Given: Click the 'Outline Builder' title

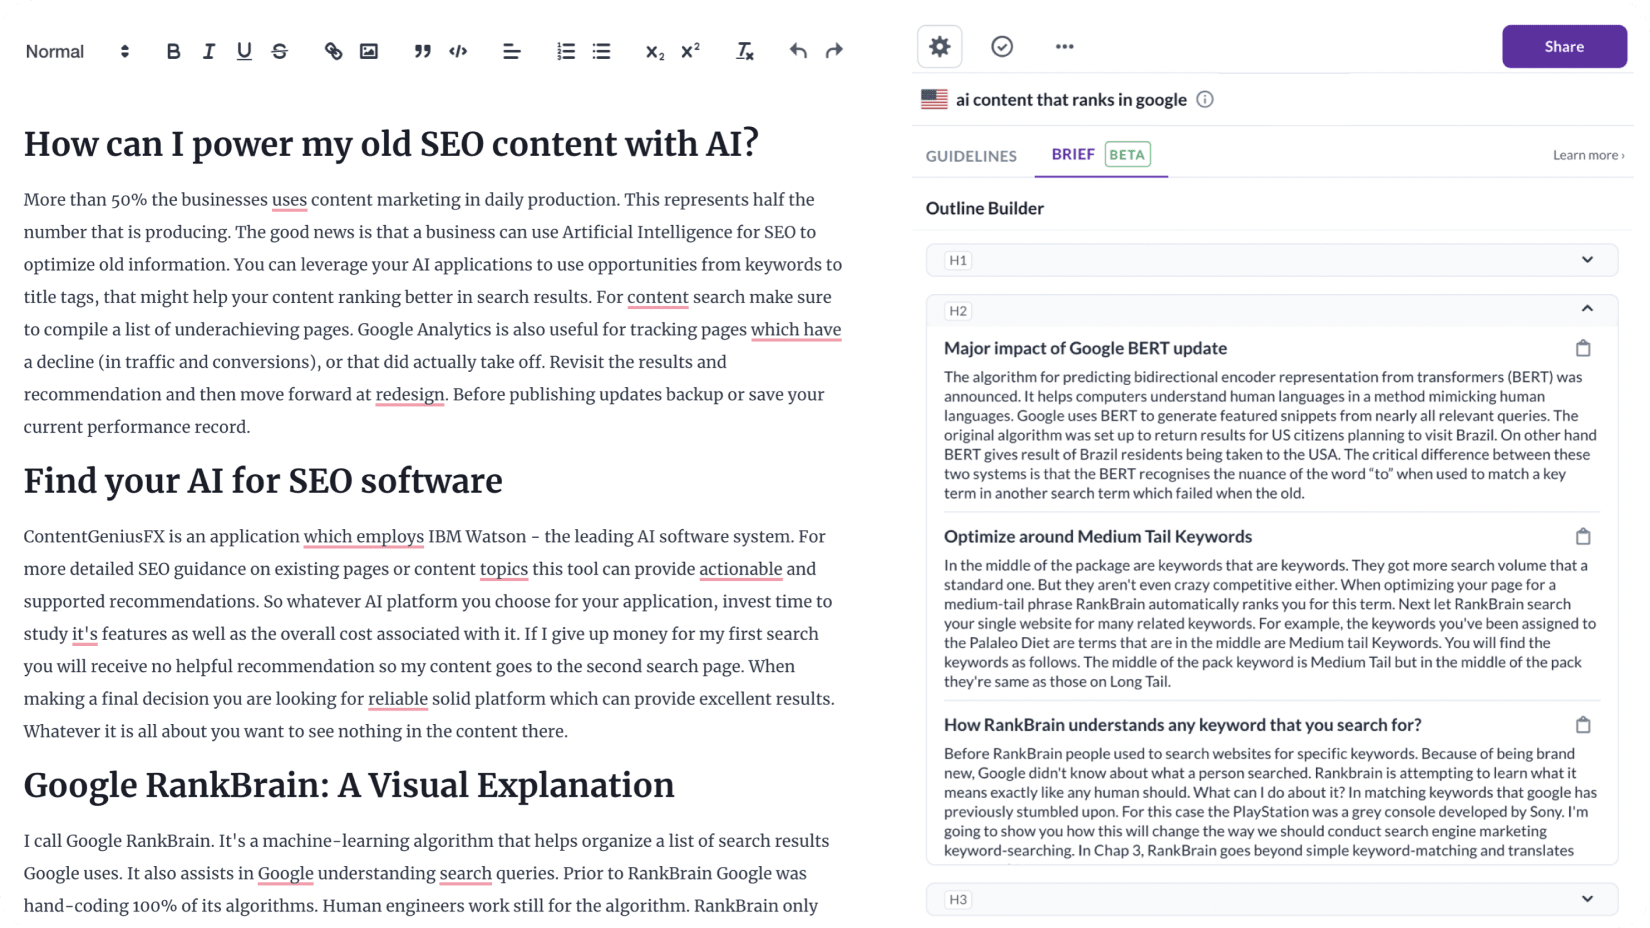Looking at the screenshot, I should click(985, 208).
